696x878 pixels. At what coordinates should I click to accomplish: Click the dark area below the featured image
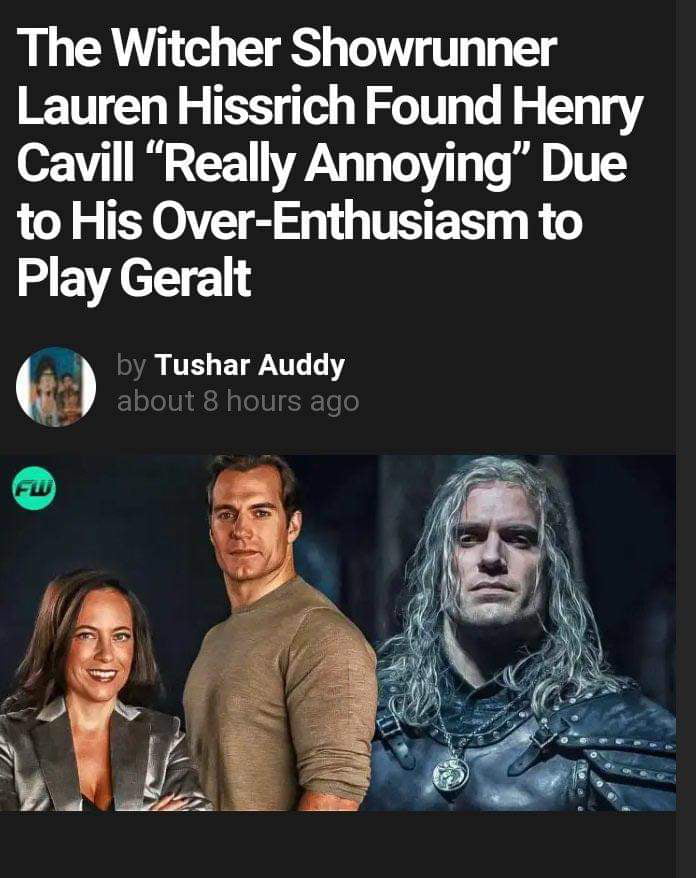click(x=338, y=844)
